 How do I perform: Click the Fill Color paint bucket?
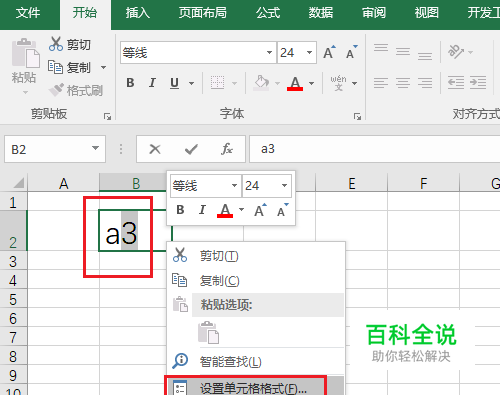click(261, 82)
